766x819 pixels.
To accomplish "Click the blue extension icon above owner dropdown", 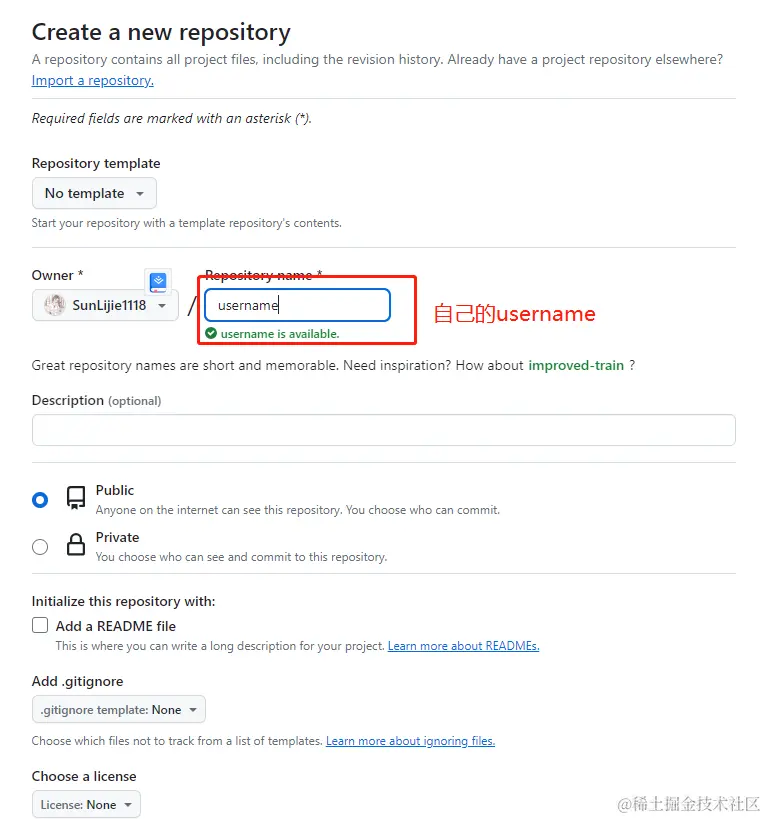I will point(158,282).
